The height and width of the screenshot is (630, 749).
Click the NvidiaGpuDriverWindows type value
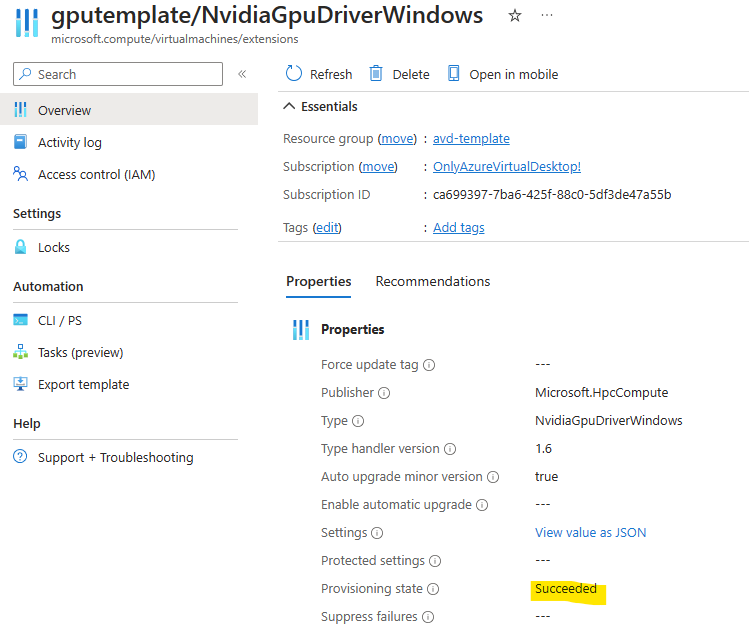(609, 420)
